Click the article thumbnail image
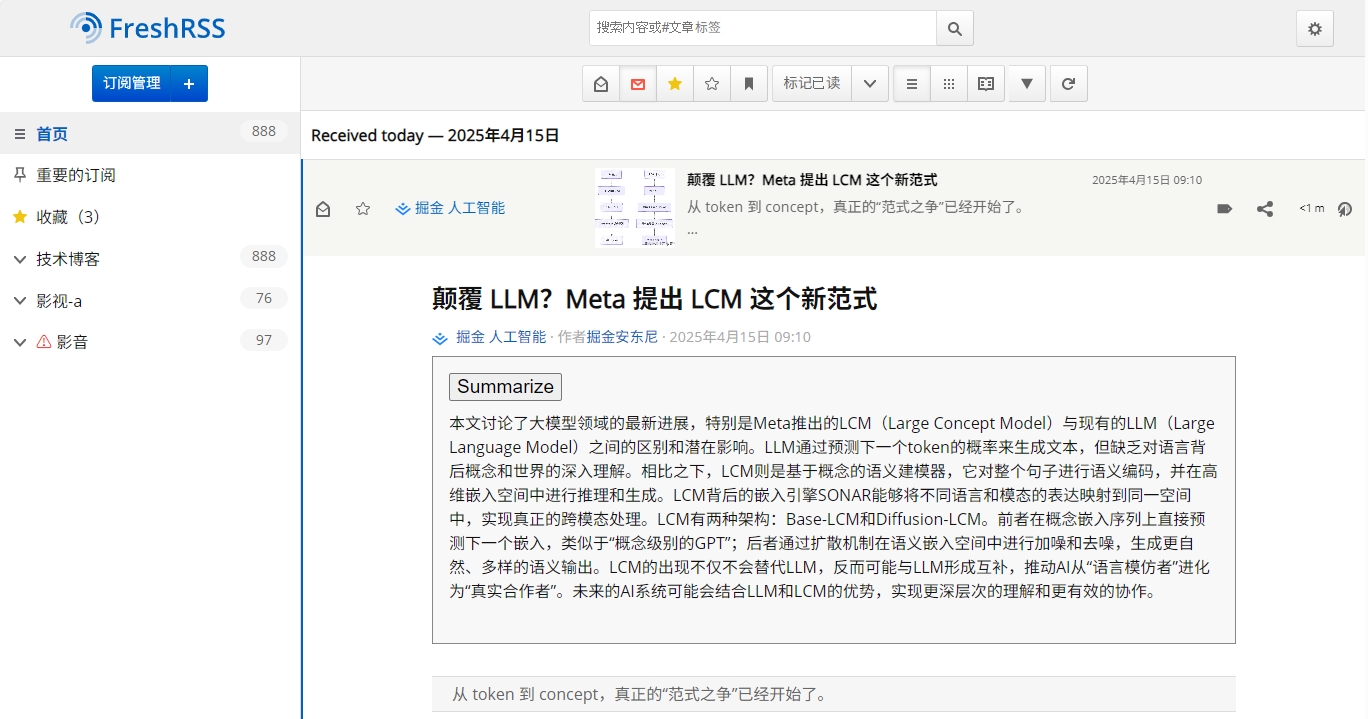 pyautogui.click(x=635, y=208)
